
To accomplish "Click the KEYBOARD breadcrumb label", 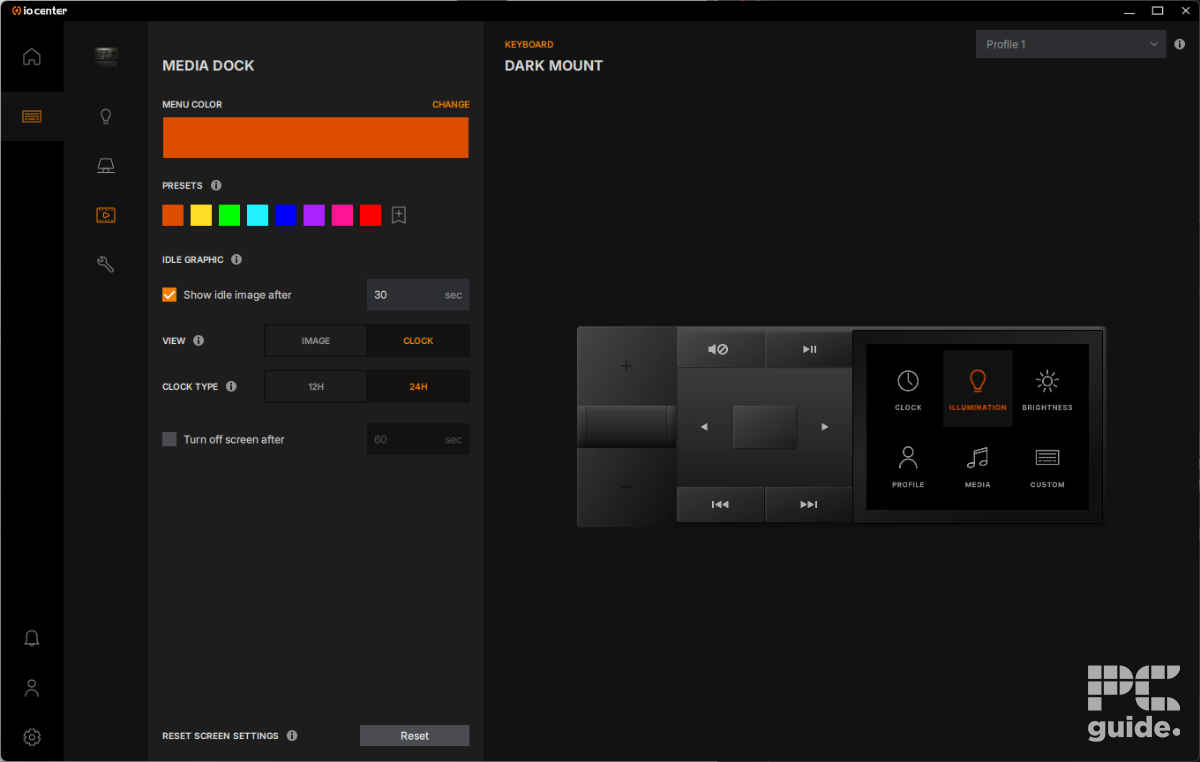I will click(529, 45).
